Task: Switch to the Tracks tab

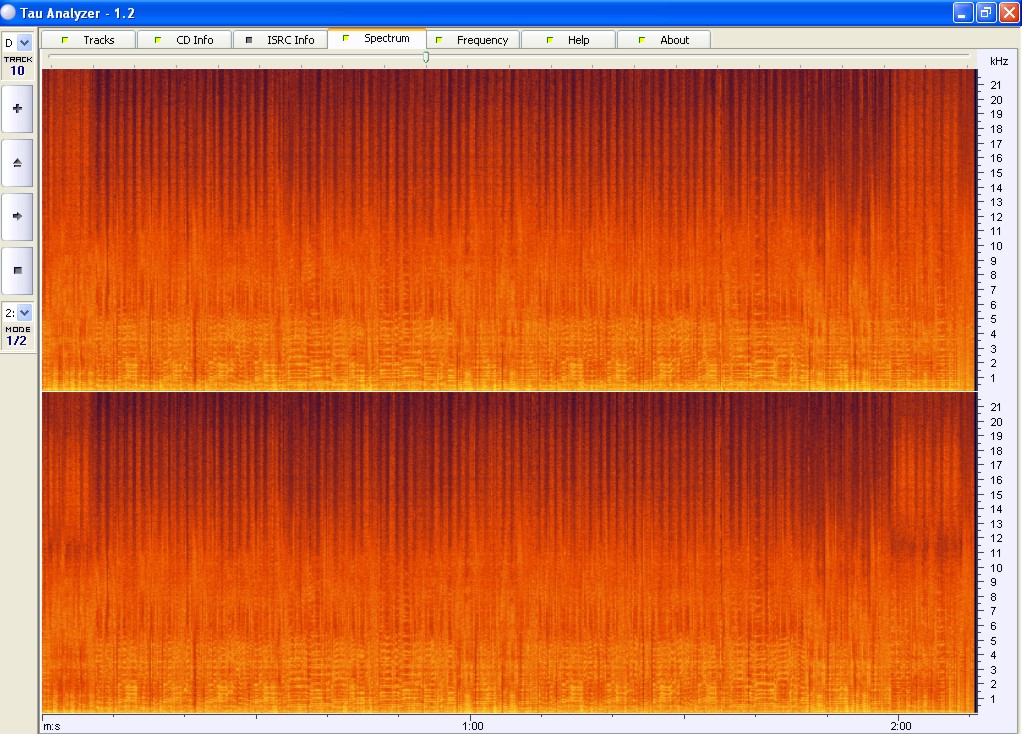Action: click(x=87, y=40)
